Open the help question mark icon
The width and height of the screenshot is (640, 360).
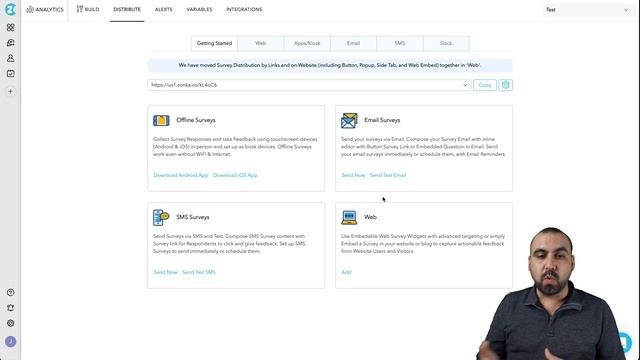pyautogui.click(x=11, y=292)
